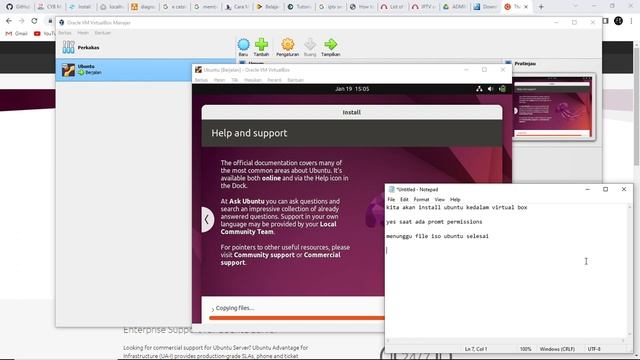Open the View menu in Notepad
Viewport: 640px width, 360px height.
click(440, 199)
